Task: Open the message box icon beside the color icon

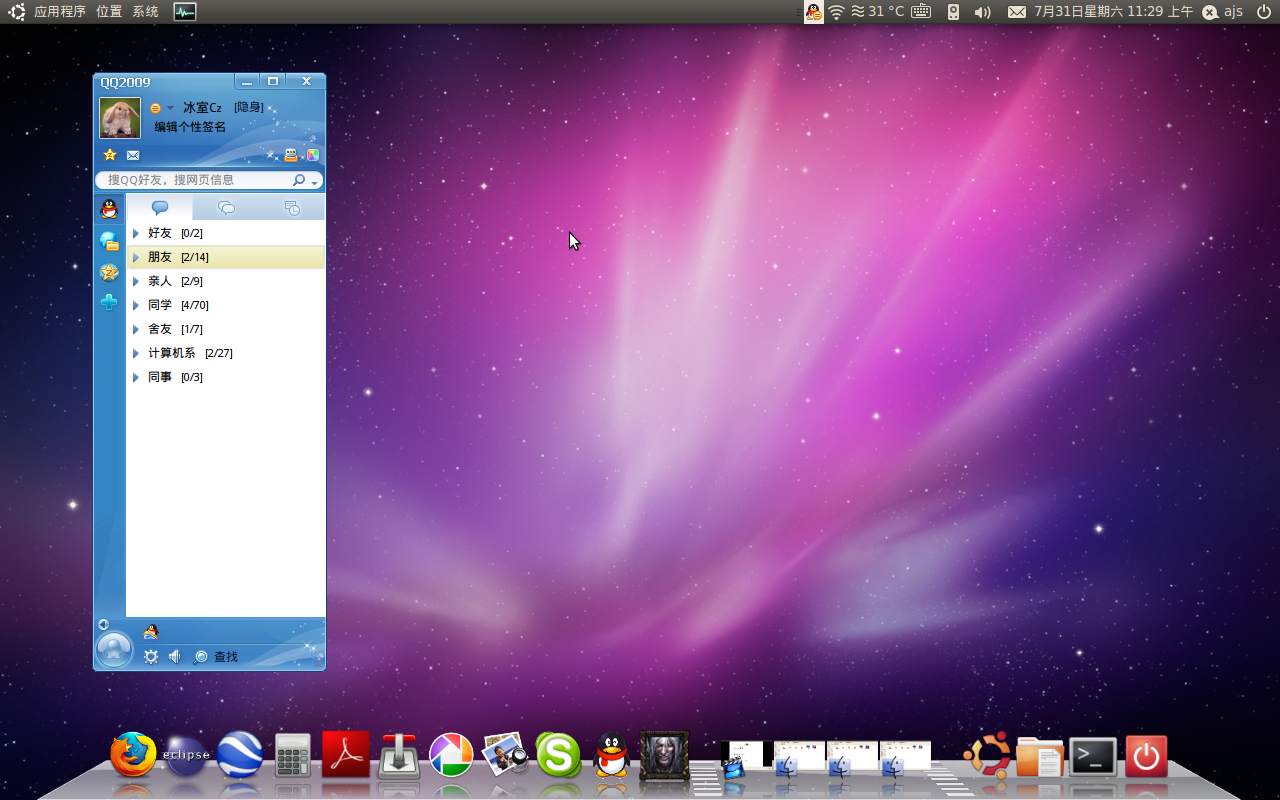Action: (291, 155)
